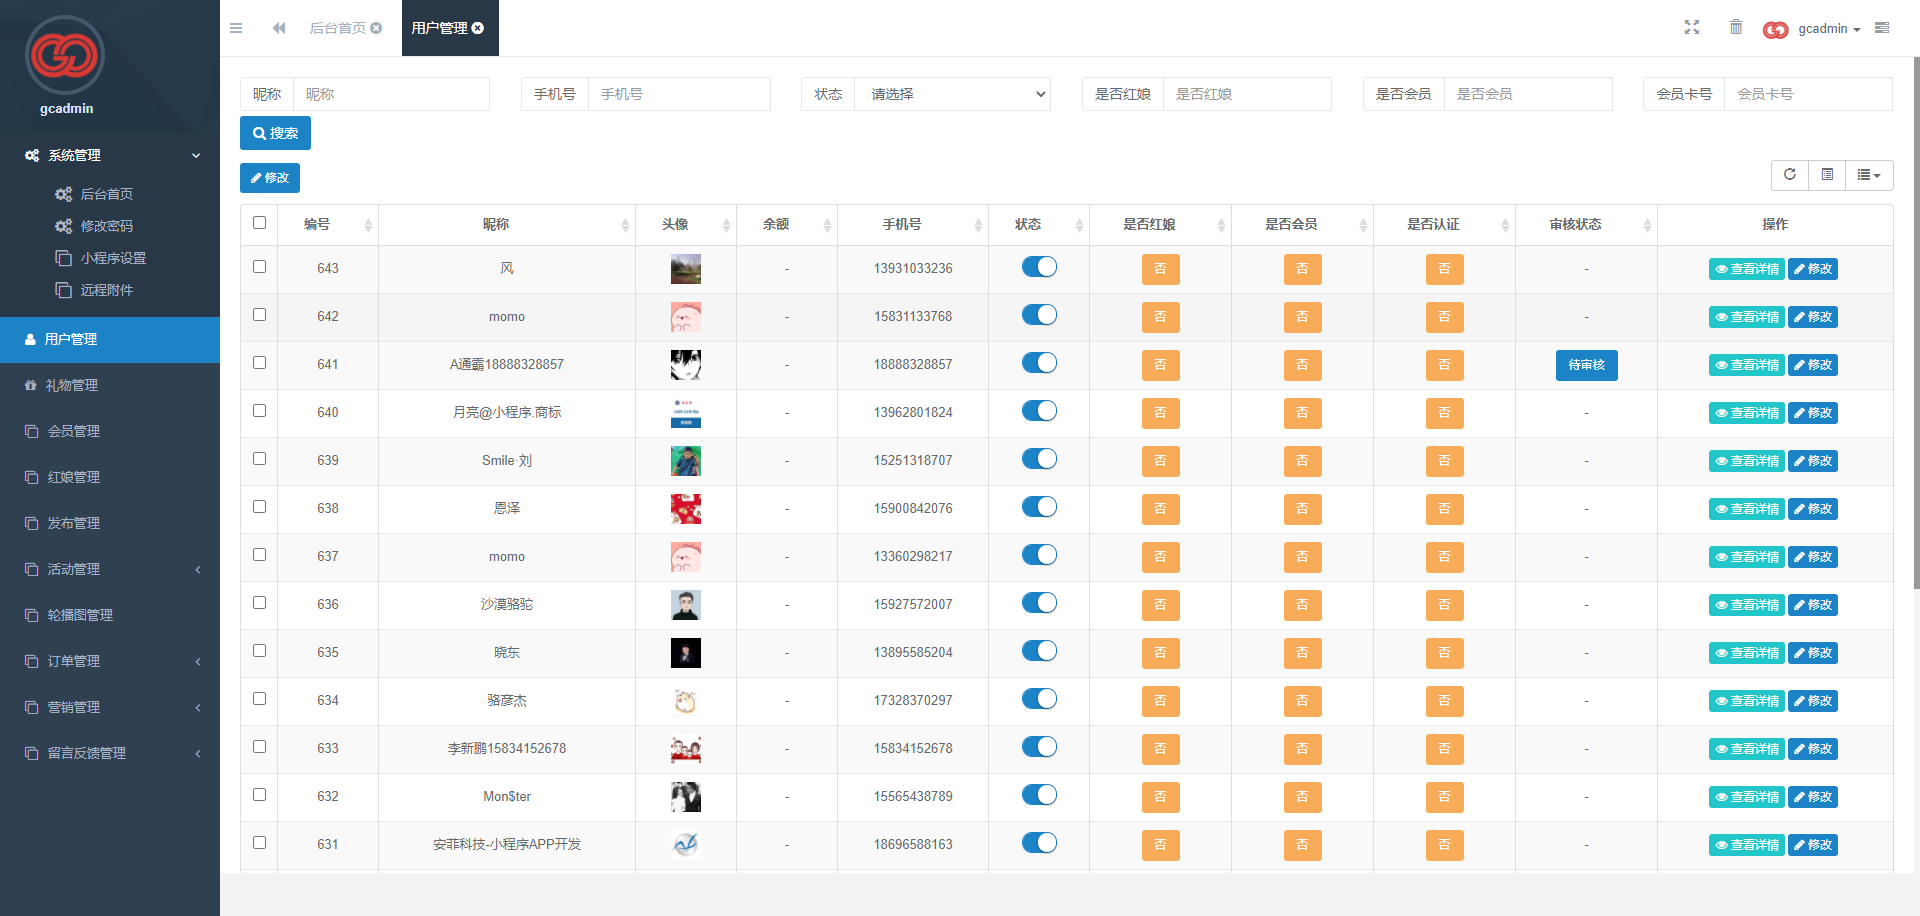This screenshot has height=916, width=1920.
Task: Close the 用户管理 tab via its X icon
Action: tap(478, 28)
